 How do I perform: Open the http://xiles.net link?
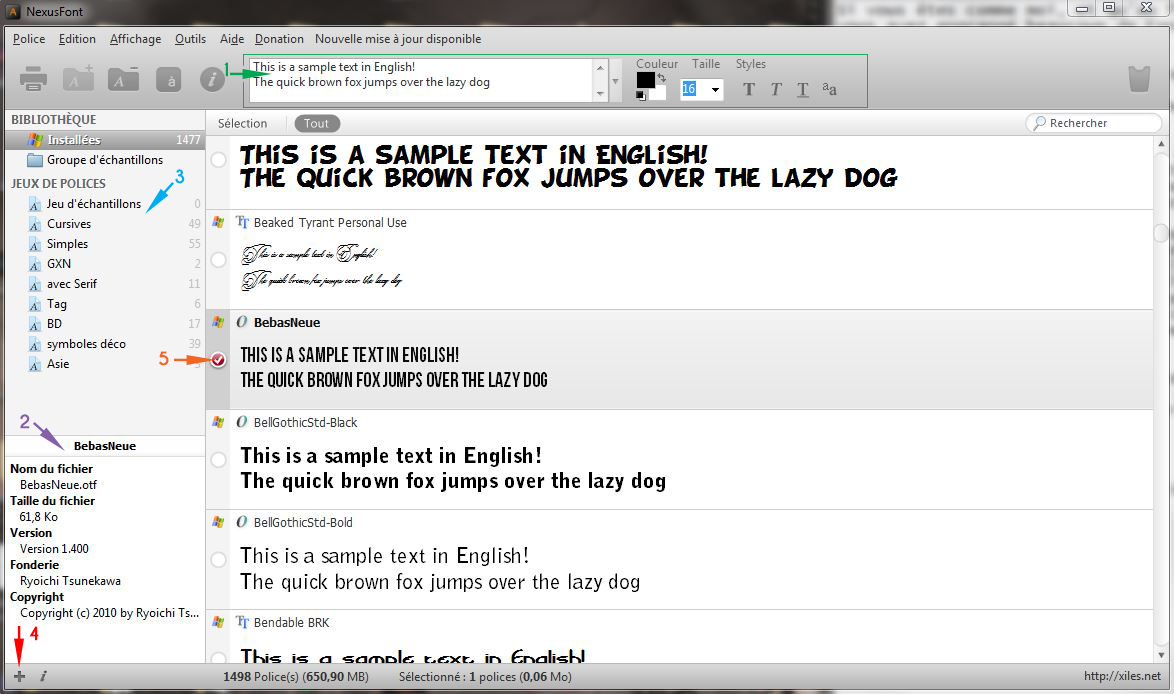pos(1122,676)
